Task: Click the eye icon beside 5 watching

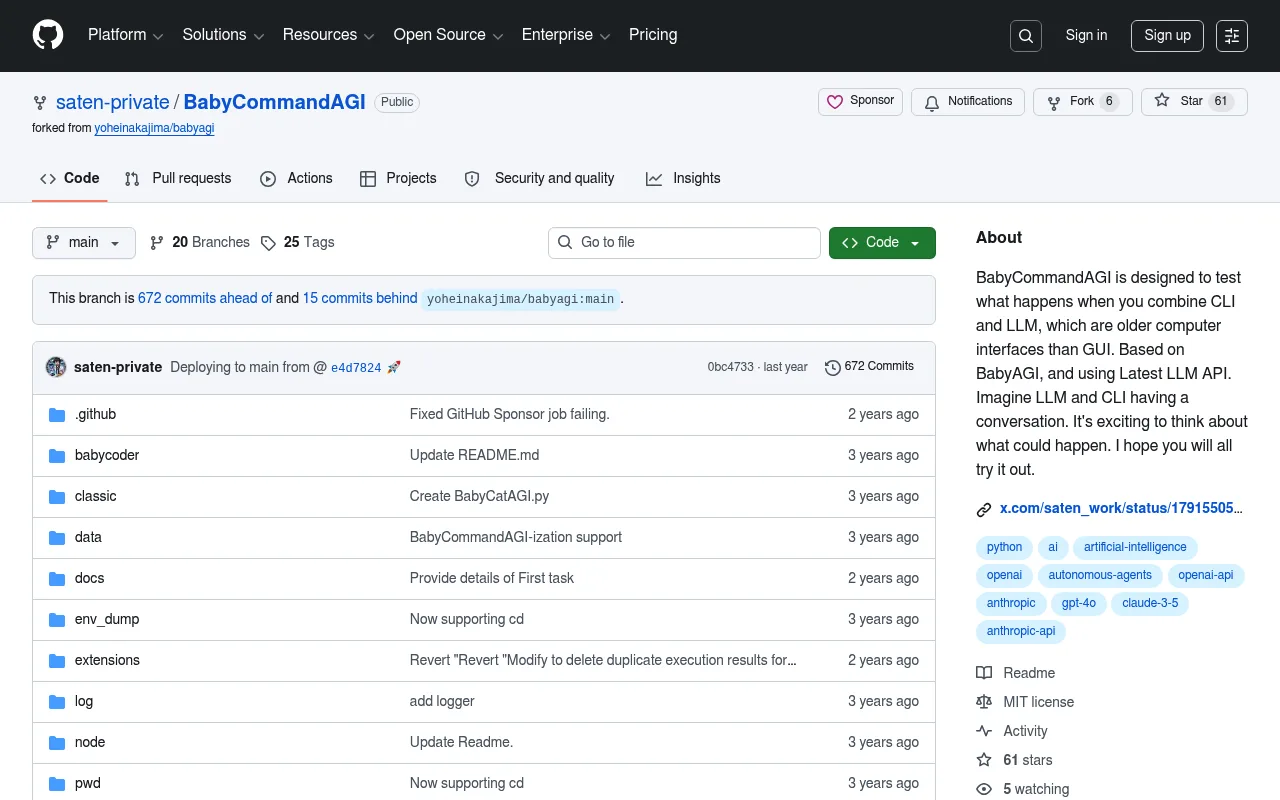Action: [984, 789]
